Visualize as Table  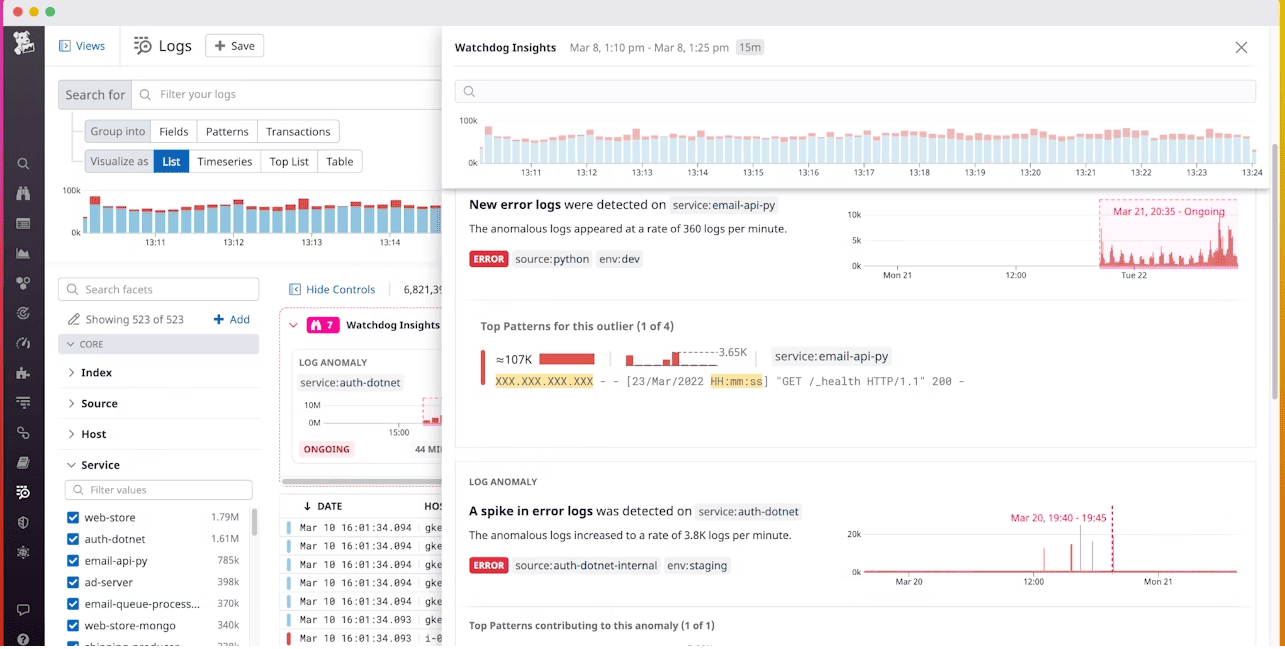[340, 161]
